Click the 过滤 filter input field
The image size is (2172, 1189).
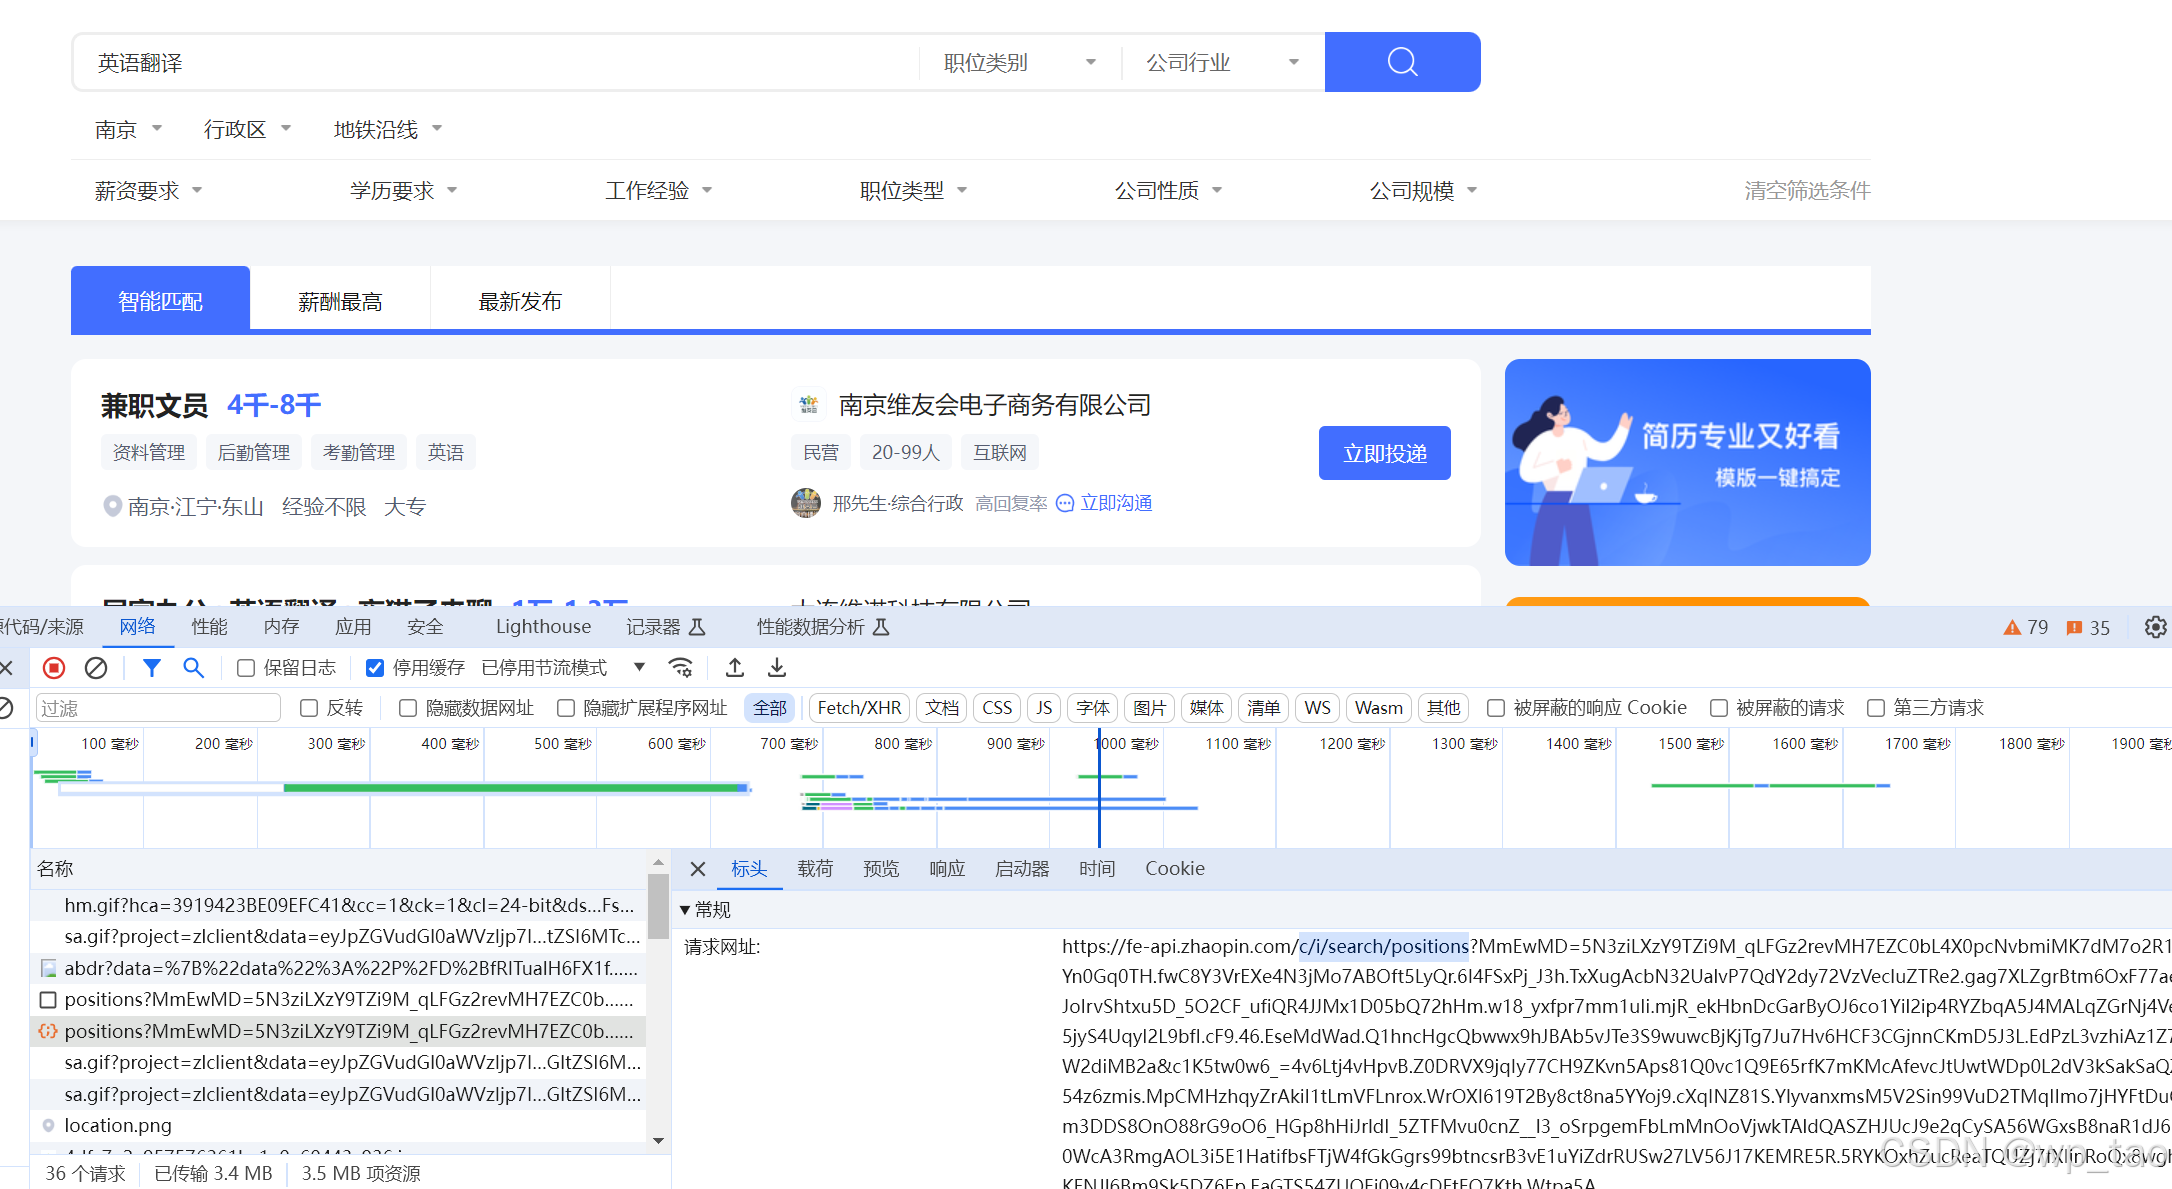[158, 708]
